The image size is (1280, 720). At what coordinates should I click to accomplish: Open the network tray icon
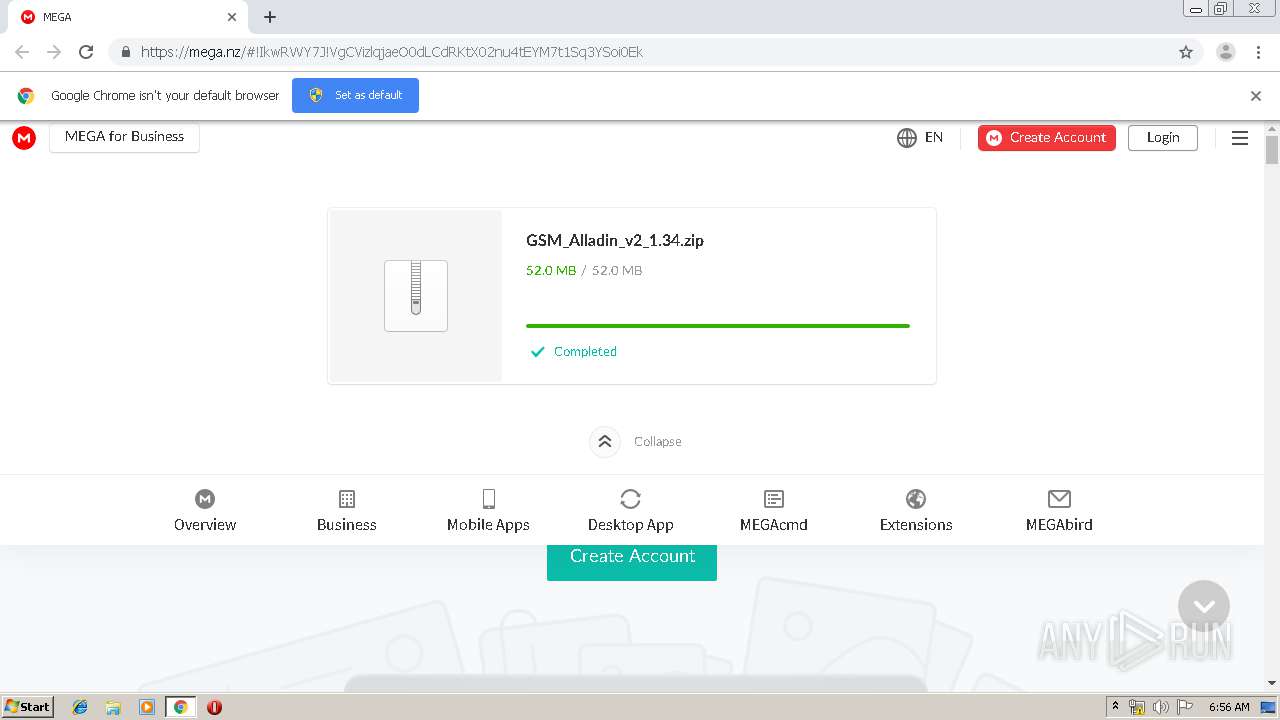(1137, 707)
